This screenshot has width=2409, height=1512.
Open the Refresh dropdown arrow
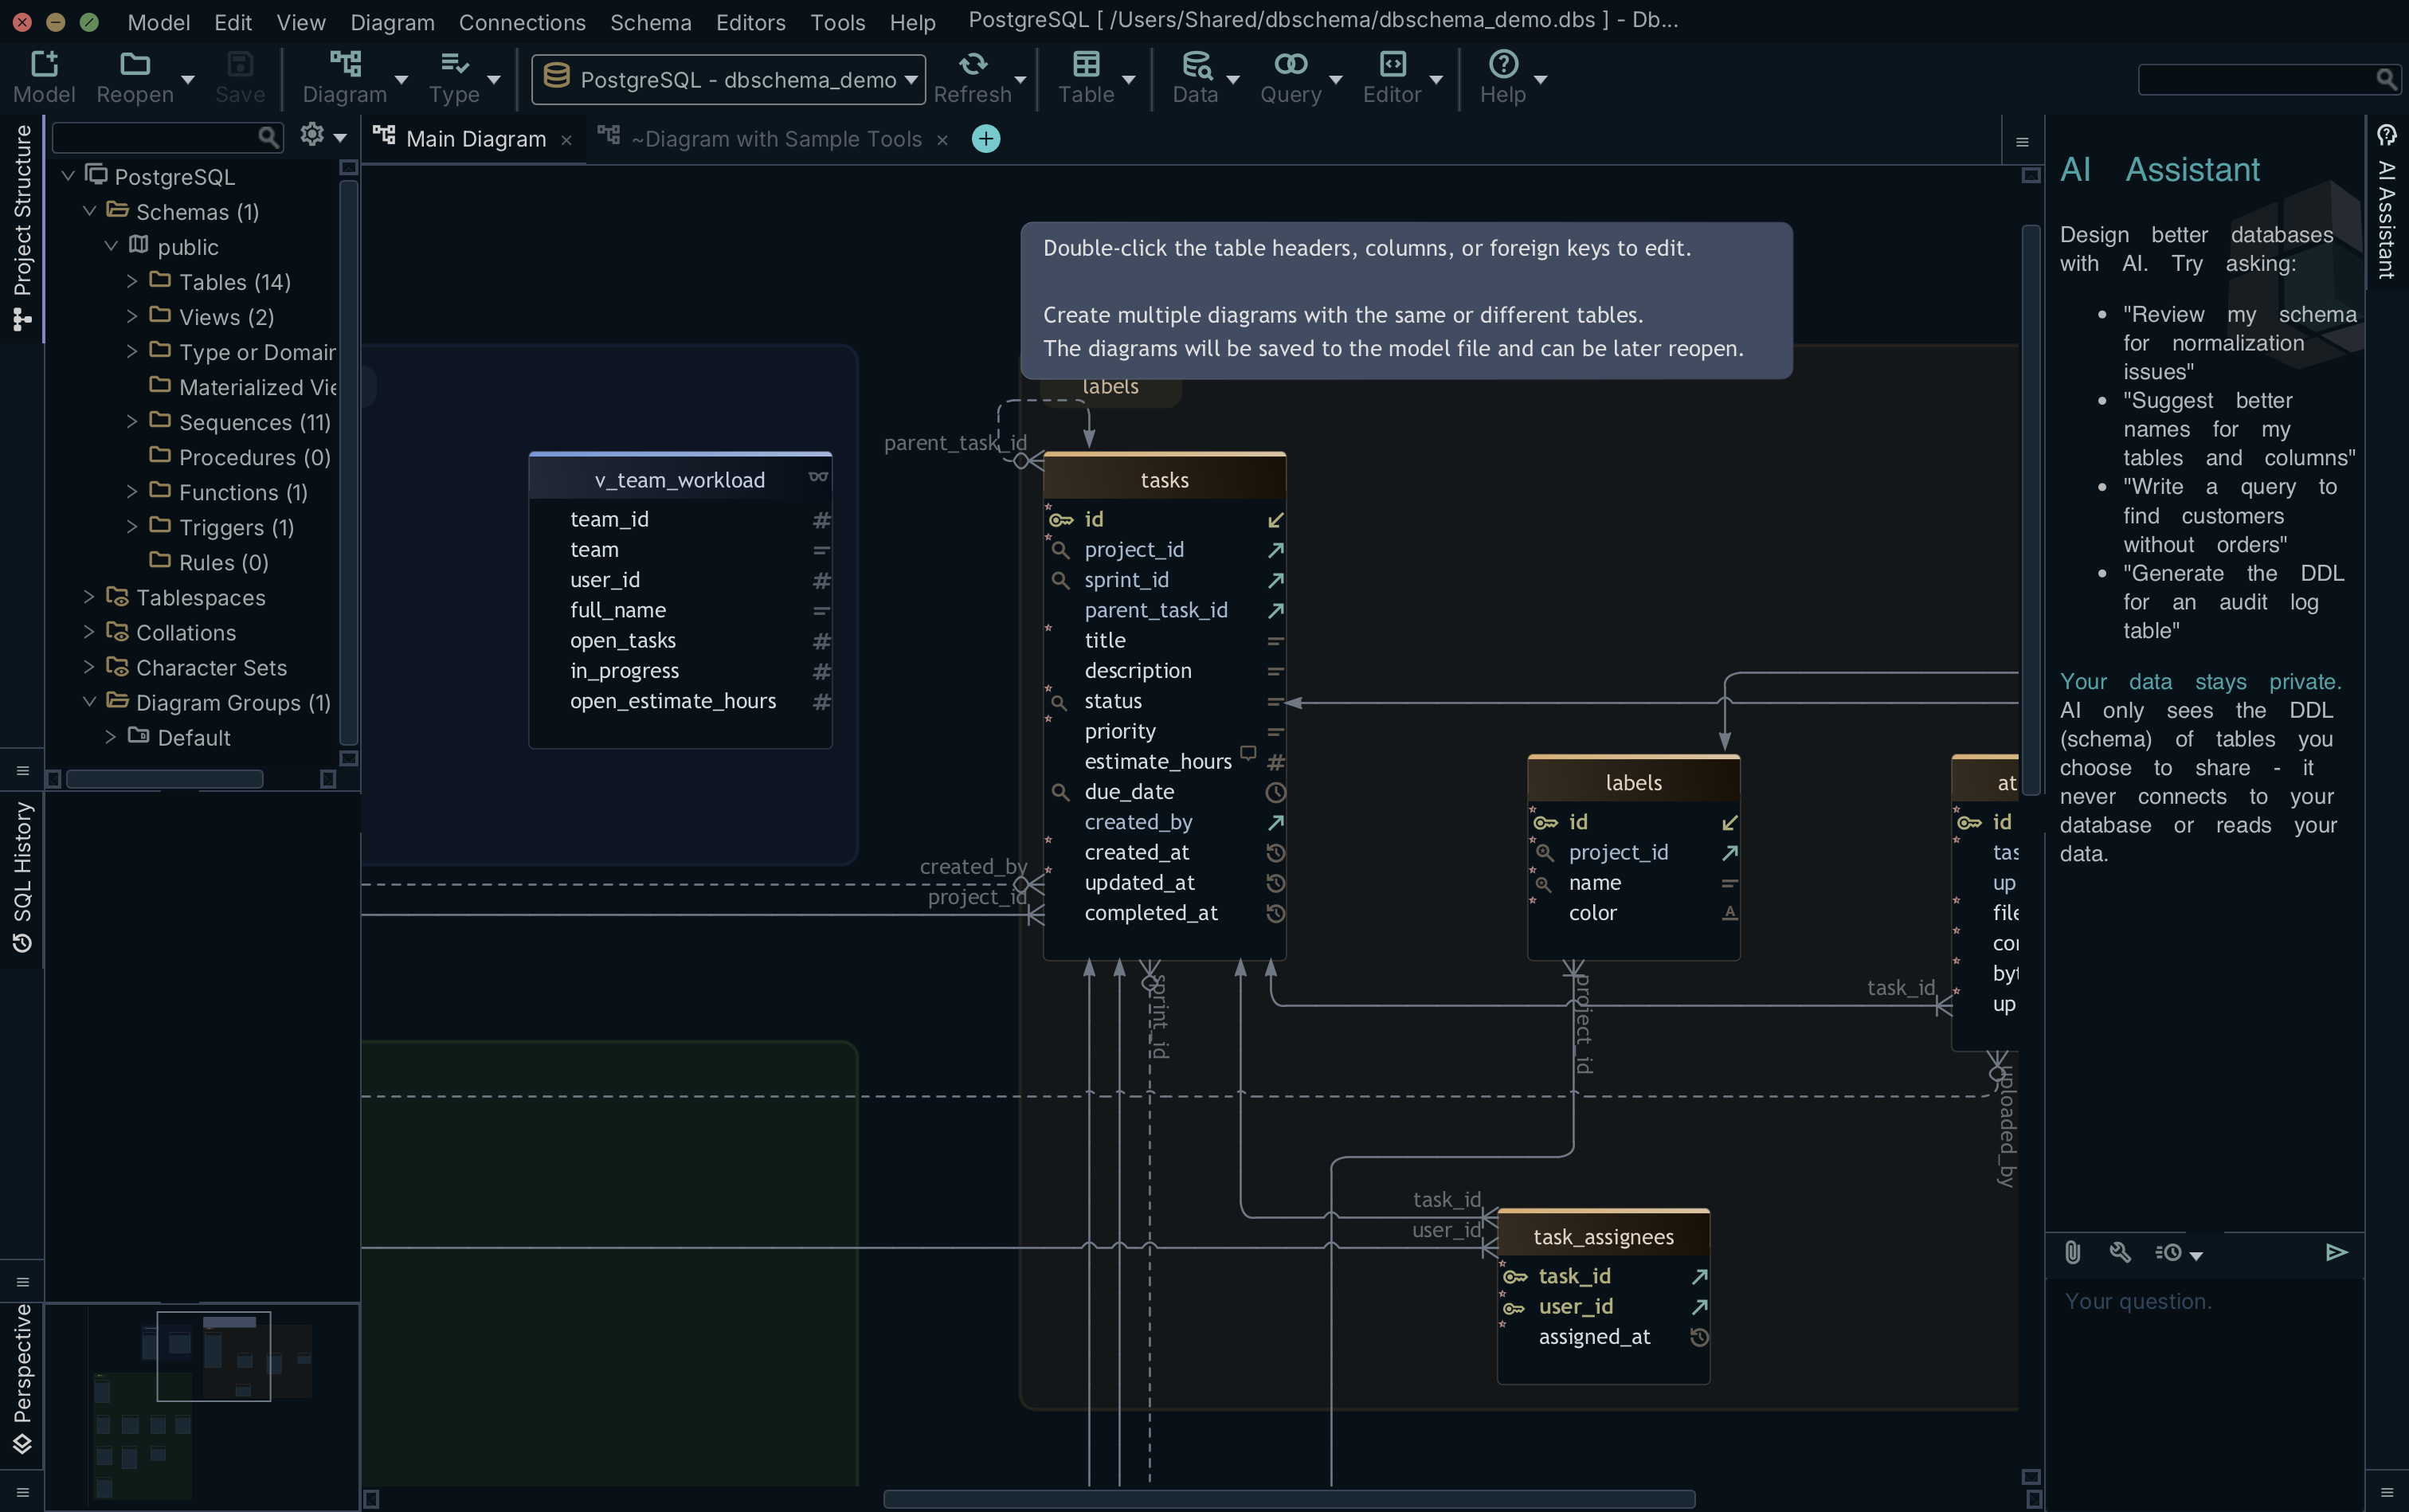[x=1020, y=79]
